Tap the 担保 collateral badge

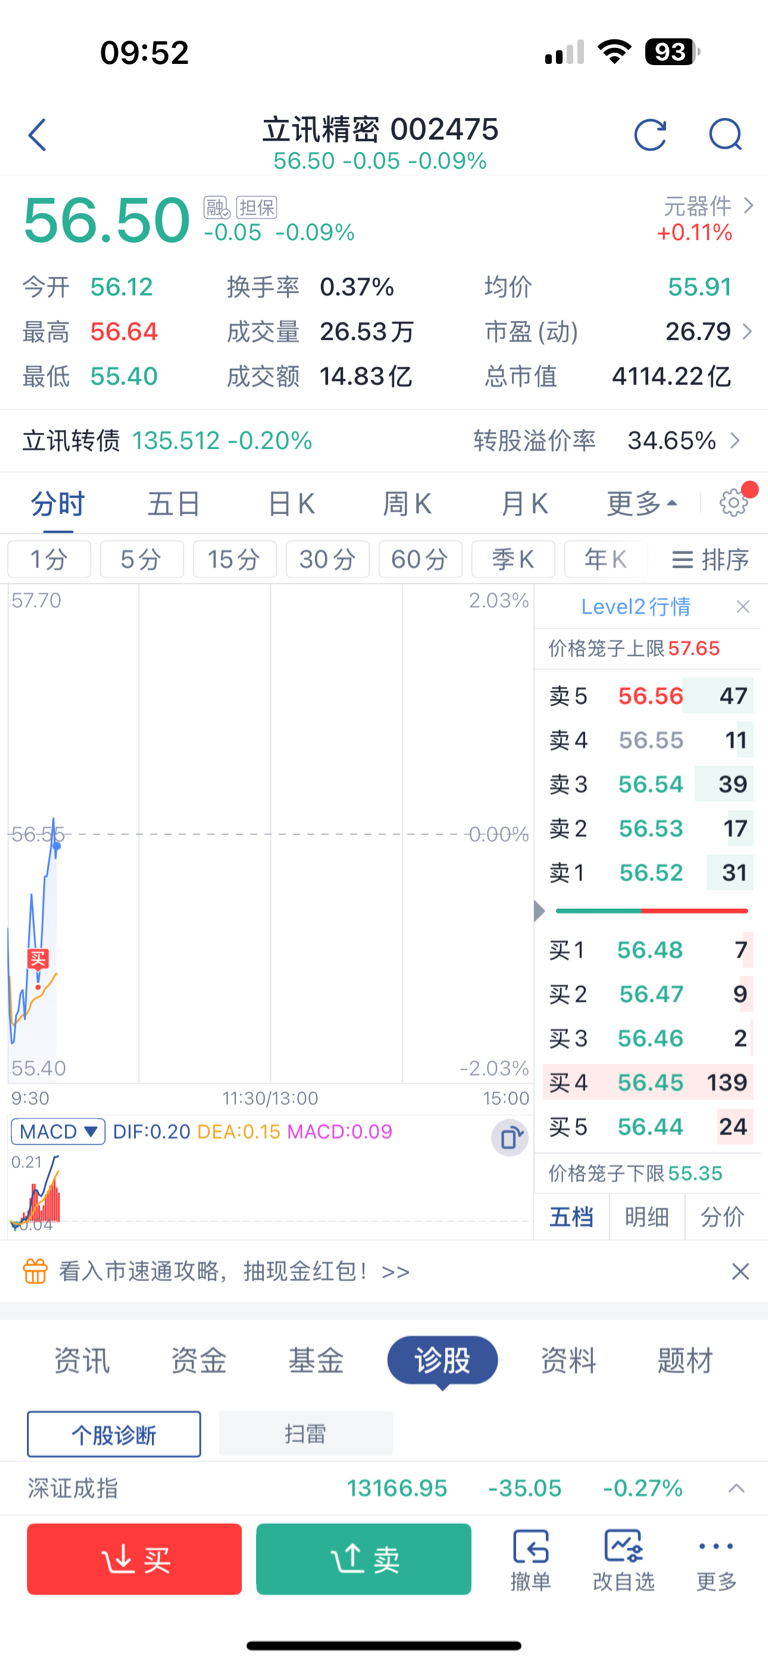pos(257,207)
